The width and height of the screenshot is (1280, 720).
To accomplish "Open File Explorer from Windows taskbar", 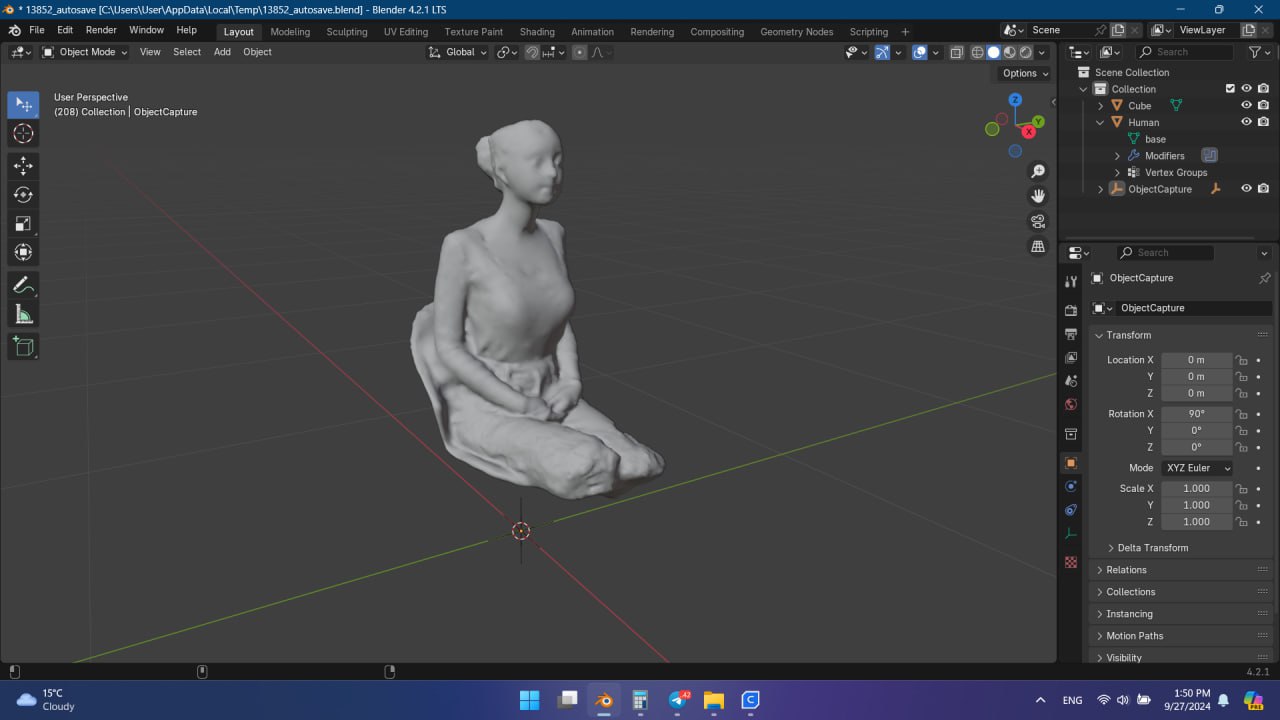I will point(713,700).
